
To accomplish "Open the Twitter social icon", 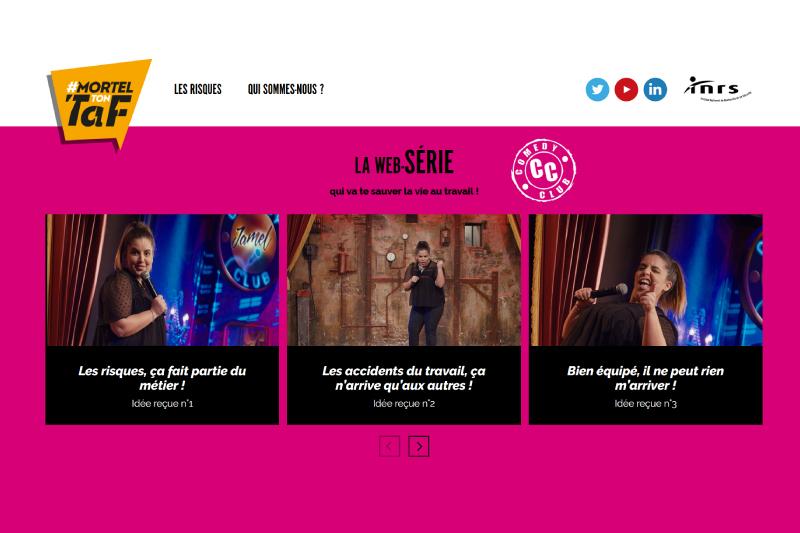I will 597,89.
